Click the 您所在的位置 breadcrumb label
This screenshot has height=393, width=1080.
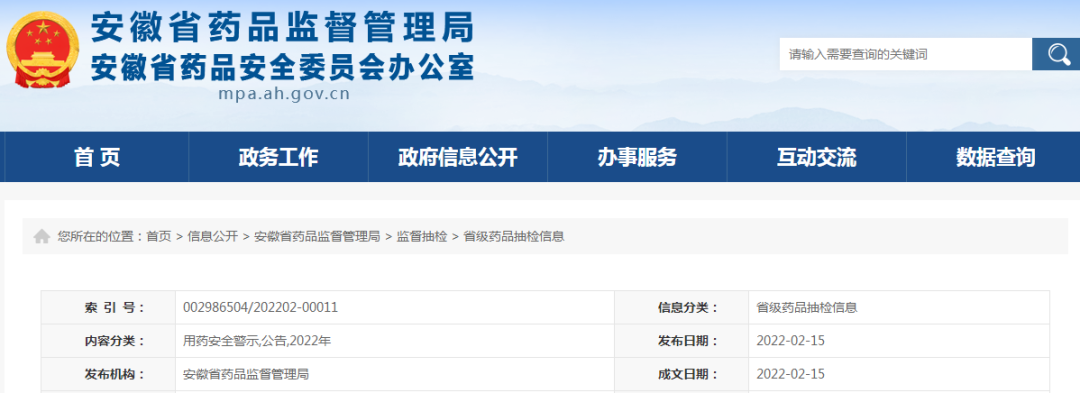point(101,237)
